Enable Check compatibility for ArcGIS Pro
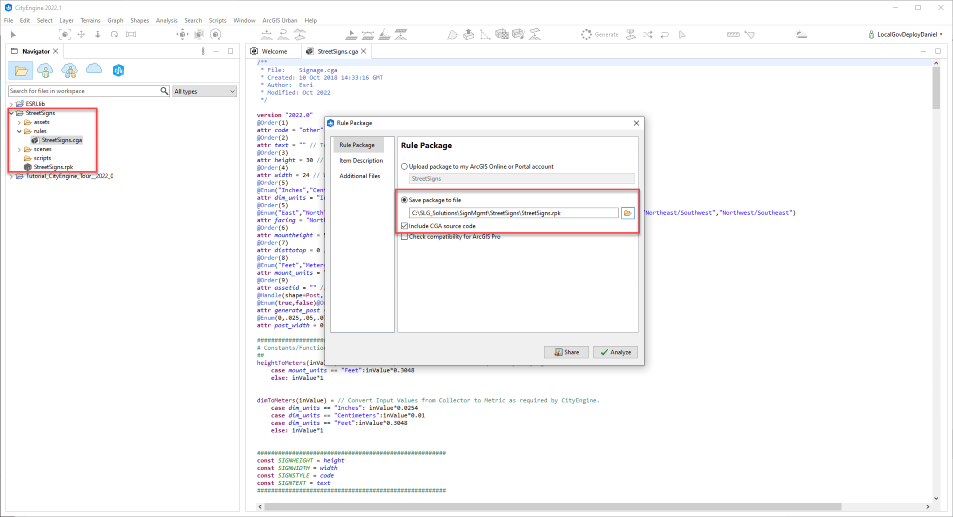Screen dimensions: 953x517 click(x=404, y=237)
